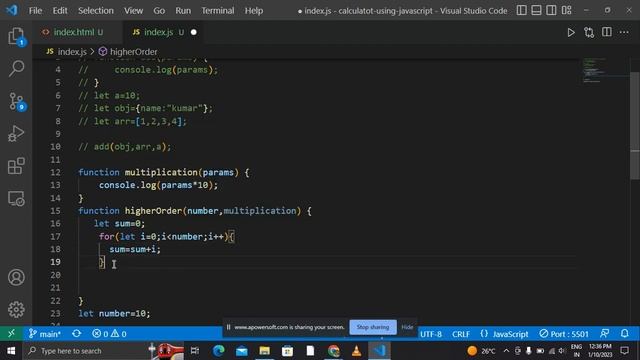640x360 pixels.
Task: Open Google Chrome from taskbar
Action: (333, 351)
